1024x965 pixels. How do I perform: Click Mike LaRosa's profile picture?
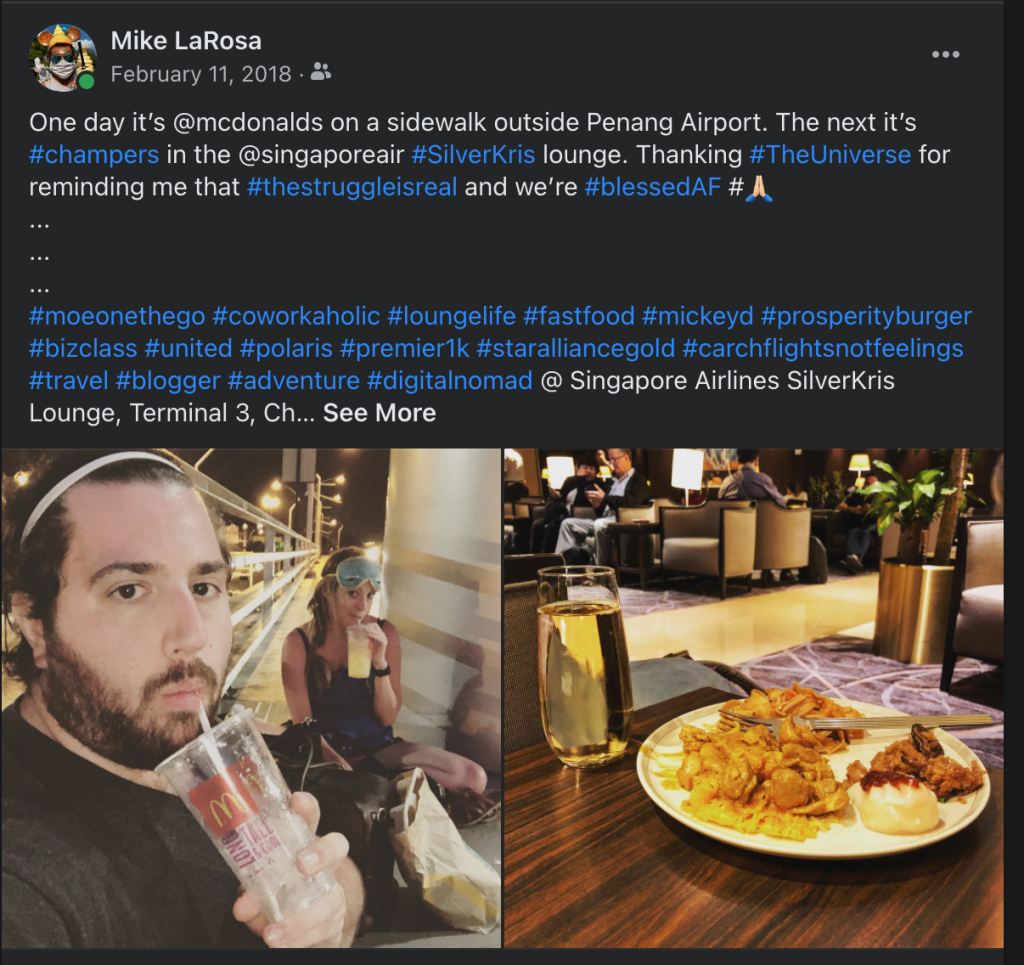63,57
